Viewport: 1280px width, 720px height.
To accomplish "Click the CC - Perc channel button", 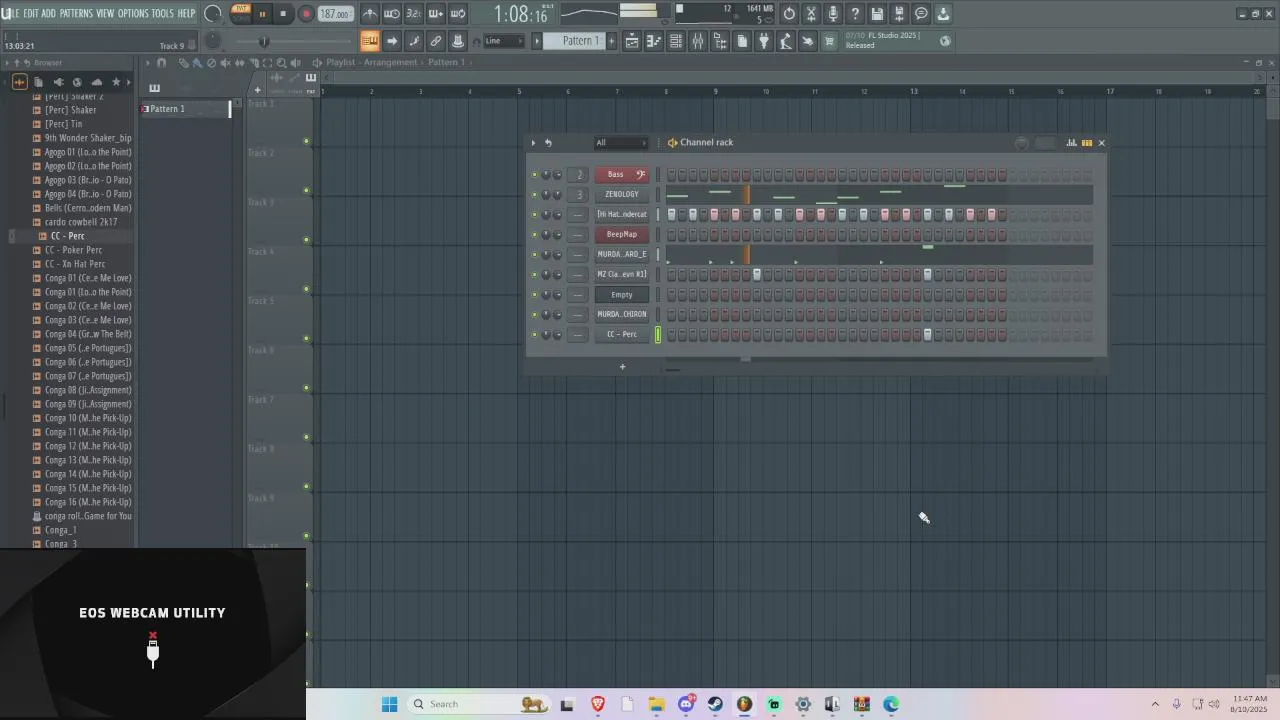I will click(622, 334).
